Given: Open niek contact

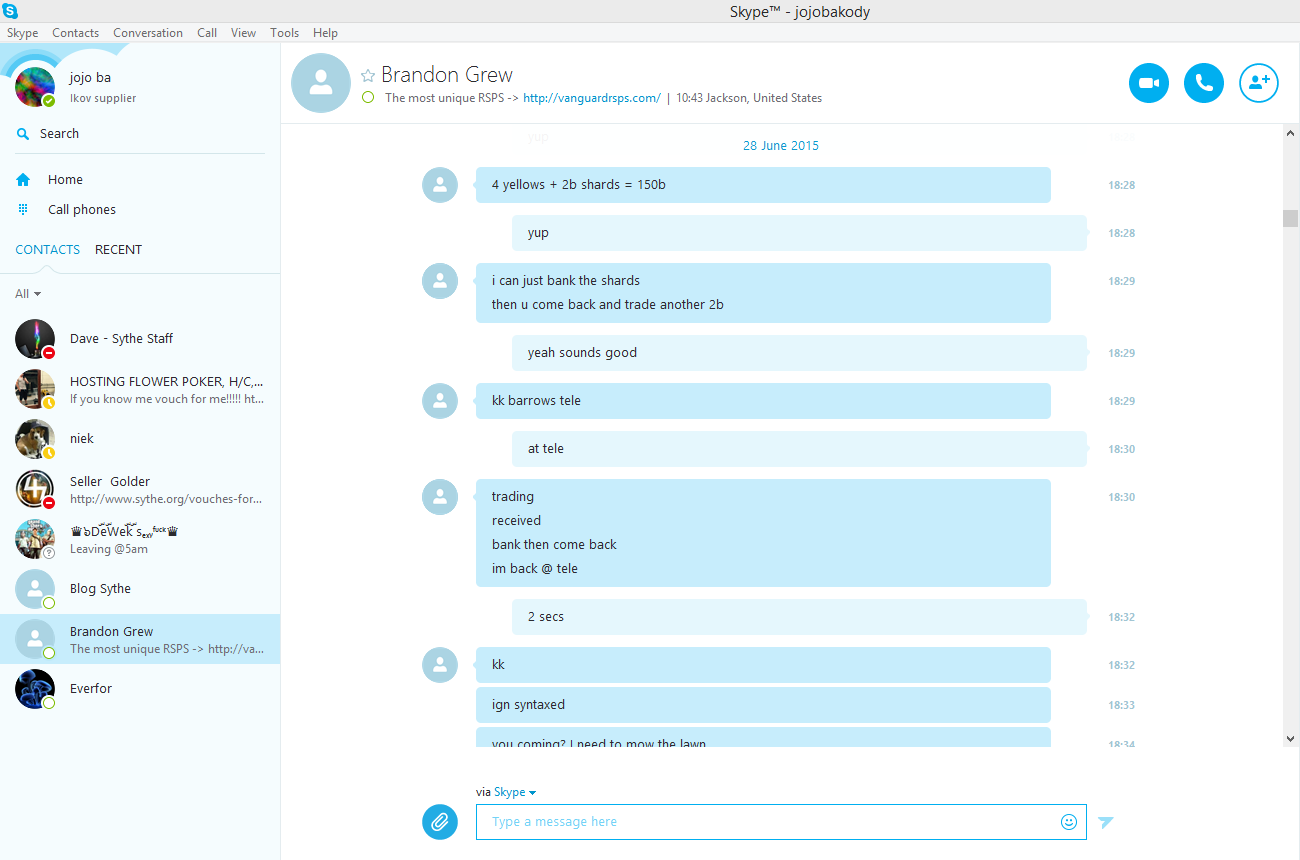Looking at the screenshot, I should coord(140,439).
